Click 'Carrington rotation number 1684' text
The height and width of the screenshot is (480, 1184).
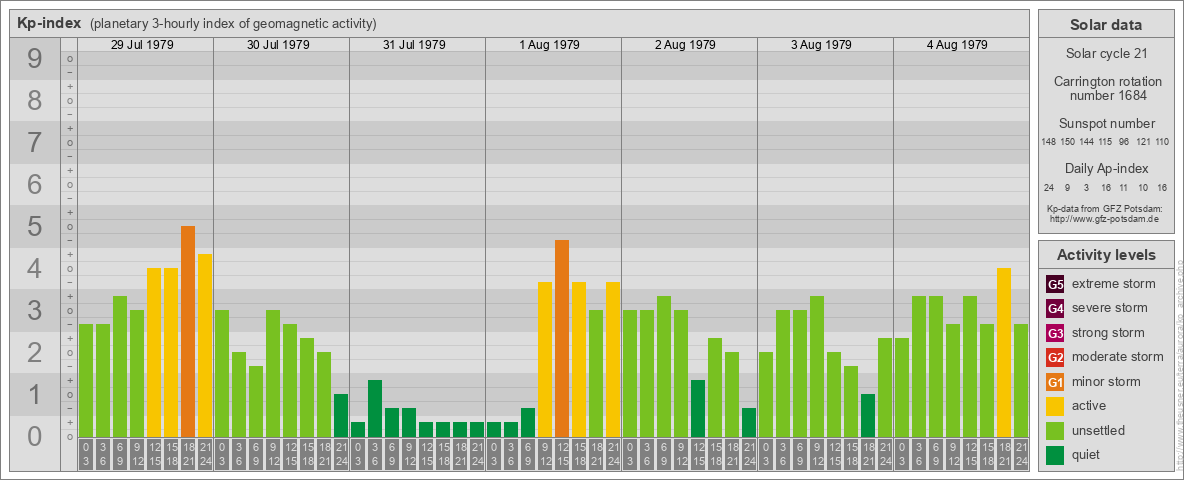pos(1107,88)
